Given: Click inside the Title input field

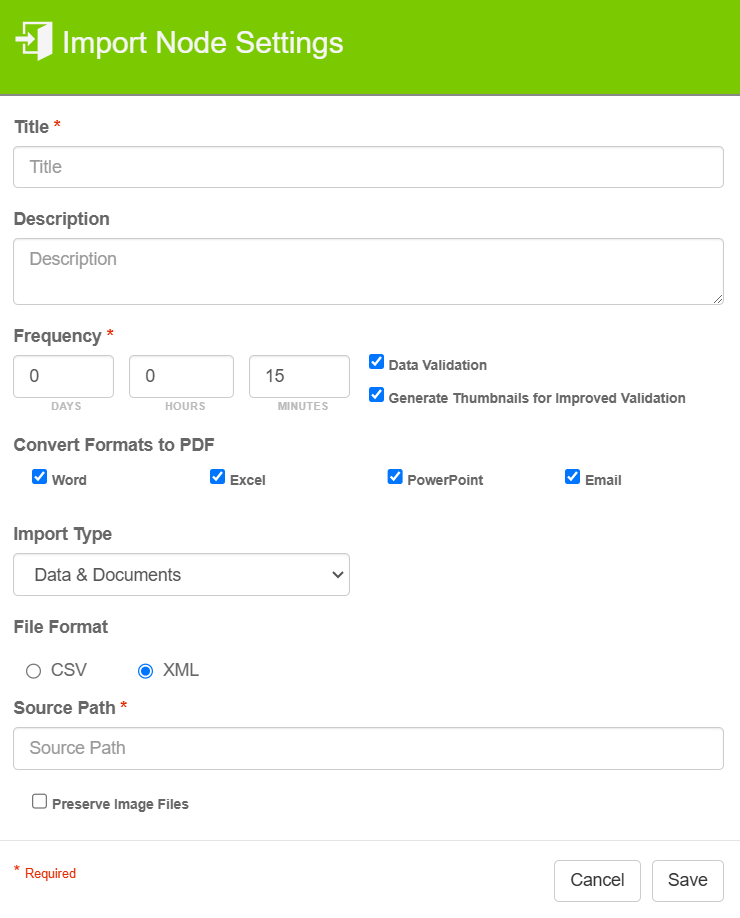Looking at the screenshot, I should [x=368, y=166].
